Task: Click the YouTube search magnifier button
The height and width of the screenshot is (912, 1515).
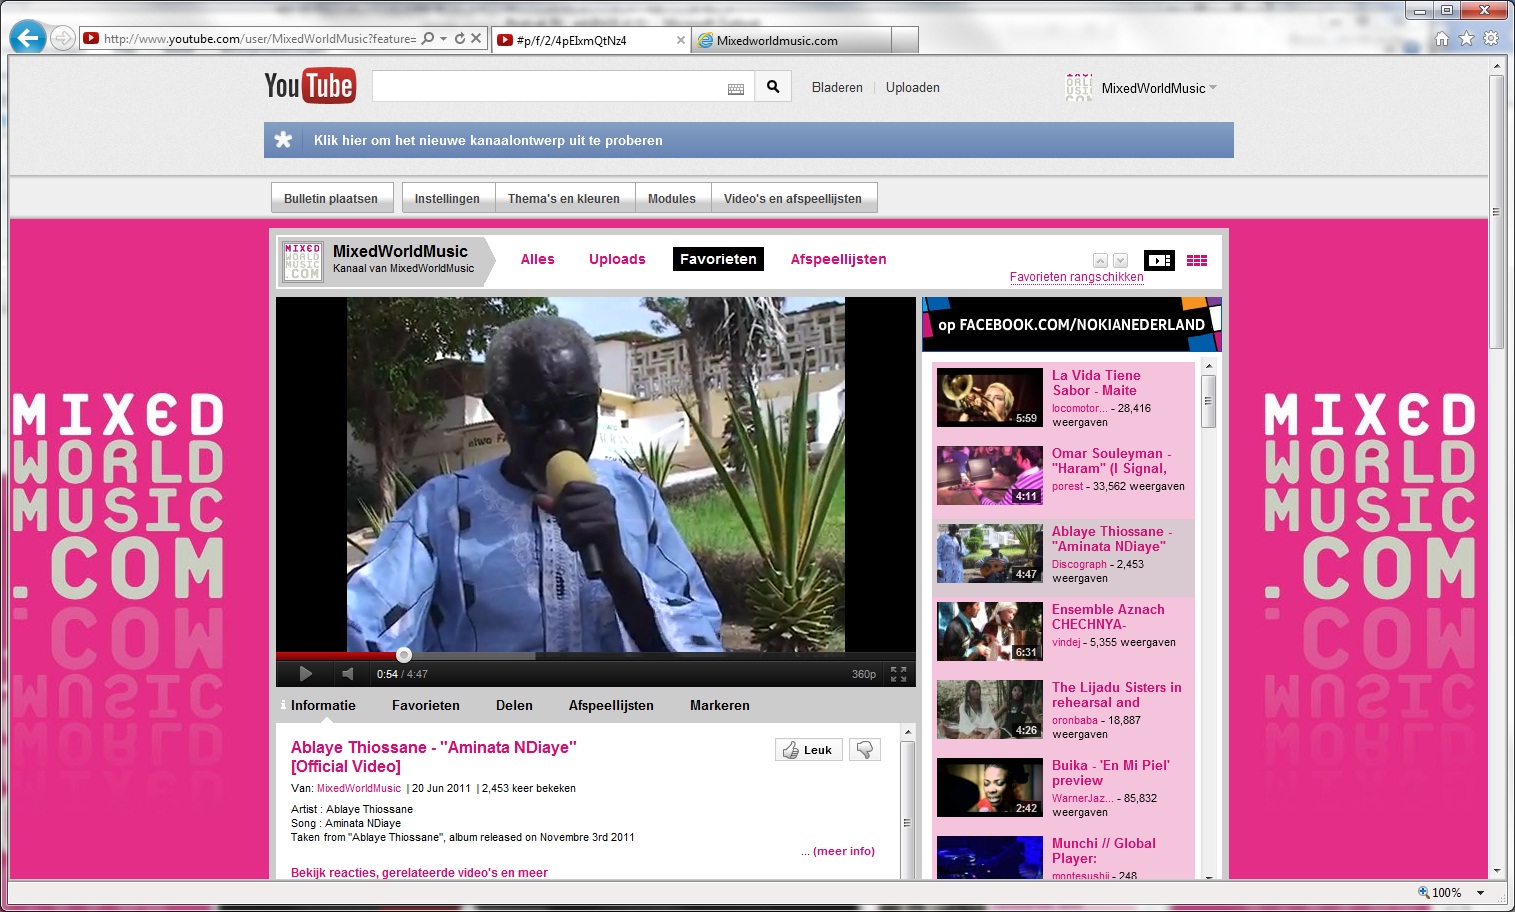Action: tap(773, 87)
